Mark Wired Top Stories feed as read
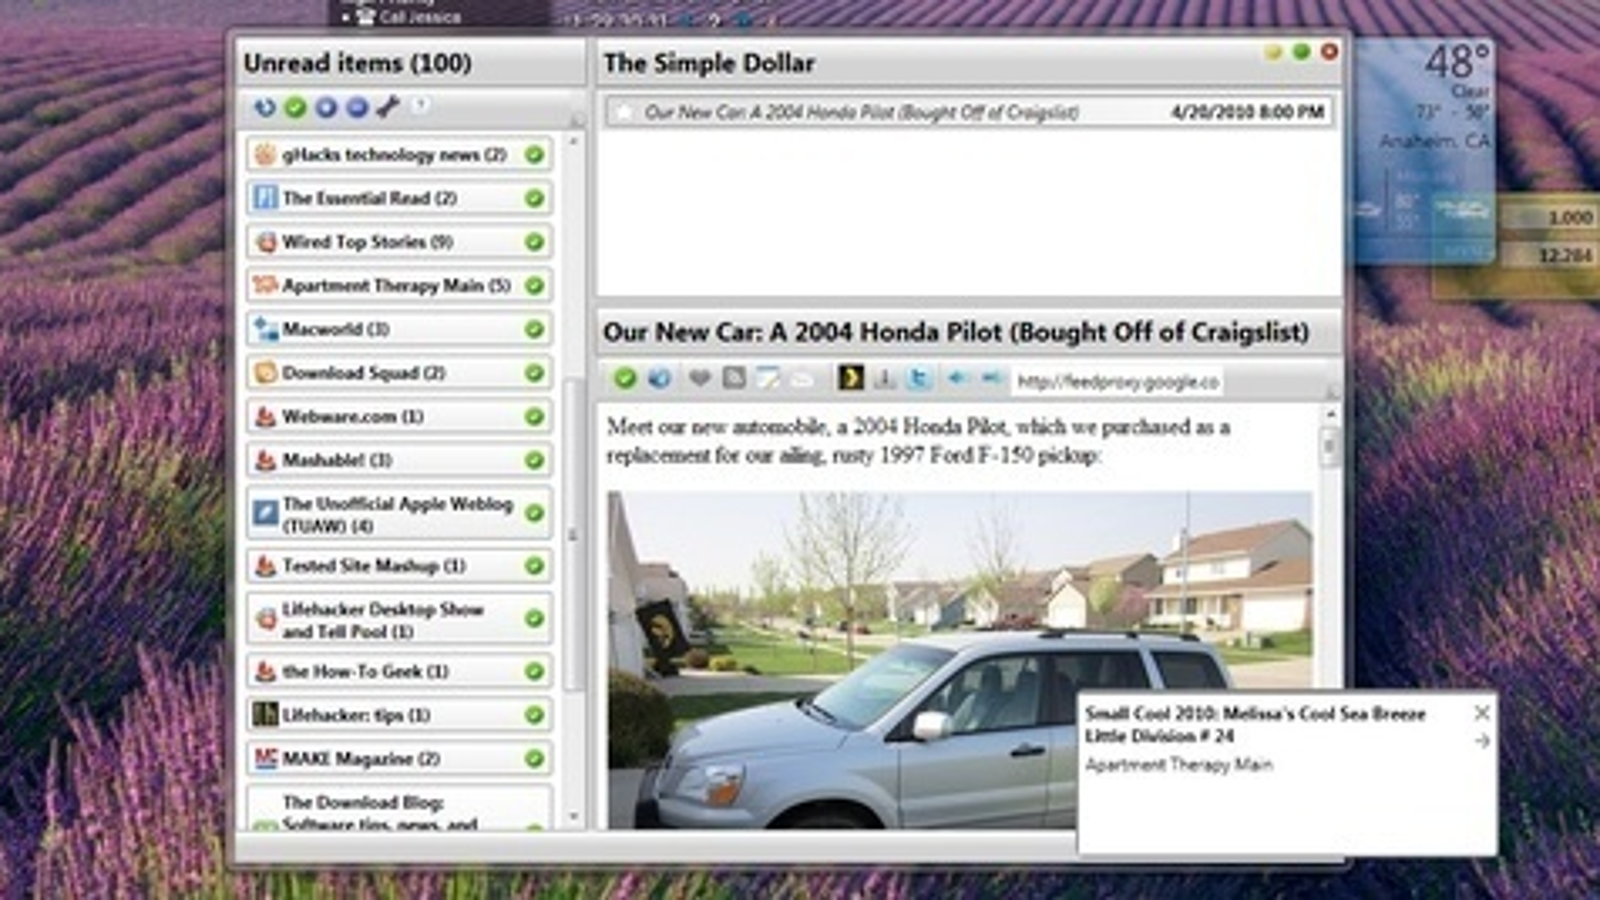Image resolution: width=1600 pixels, height=900 pixels. 535,242
